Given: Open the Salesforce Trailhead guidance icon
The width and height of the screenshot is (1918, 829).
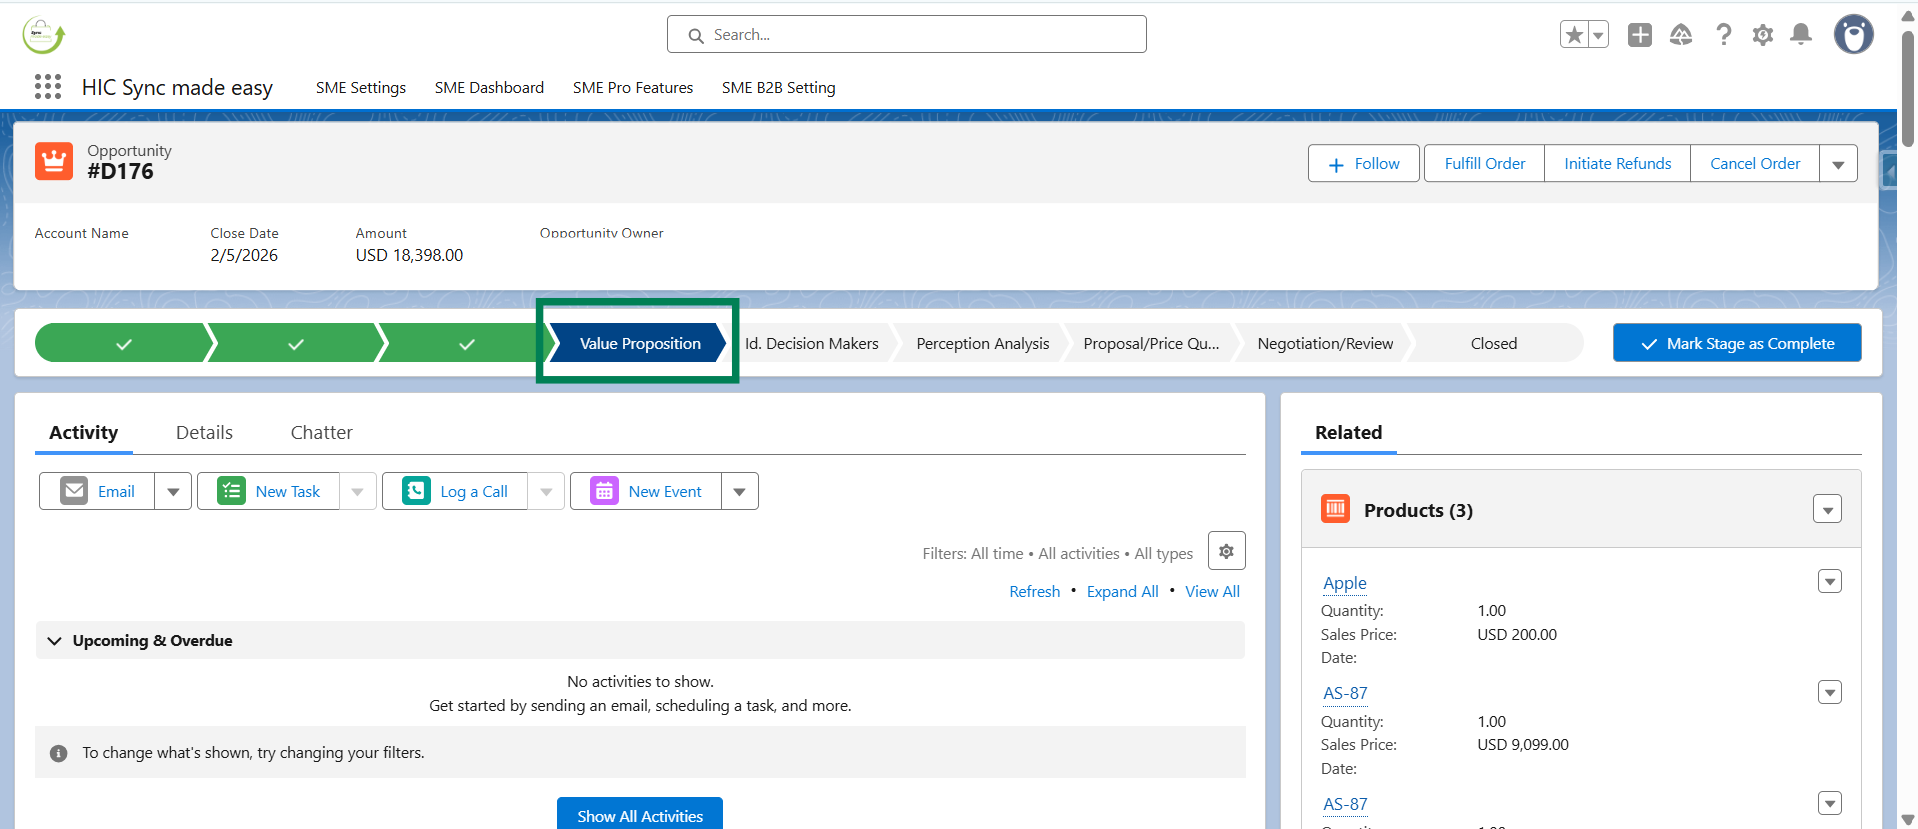Looking at the screenshot, I should click(x=1681, y=35).
